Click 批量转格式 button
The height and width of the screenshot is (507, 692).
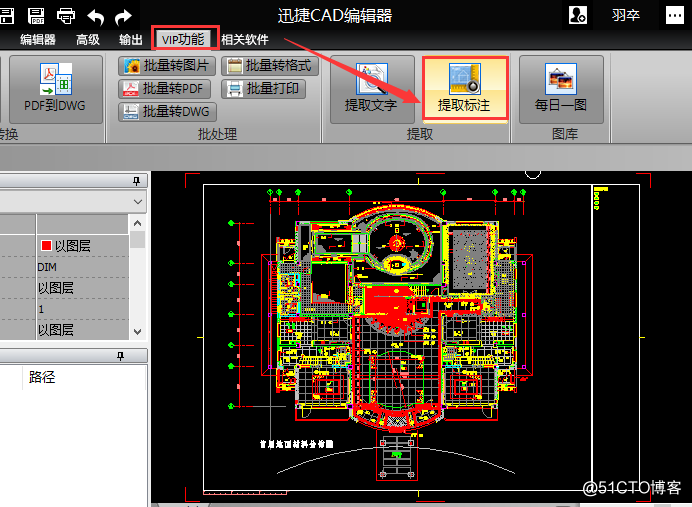[270, 66]
